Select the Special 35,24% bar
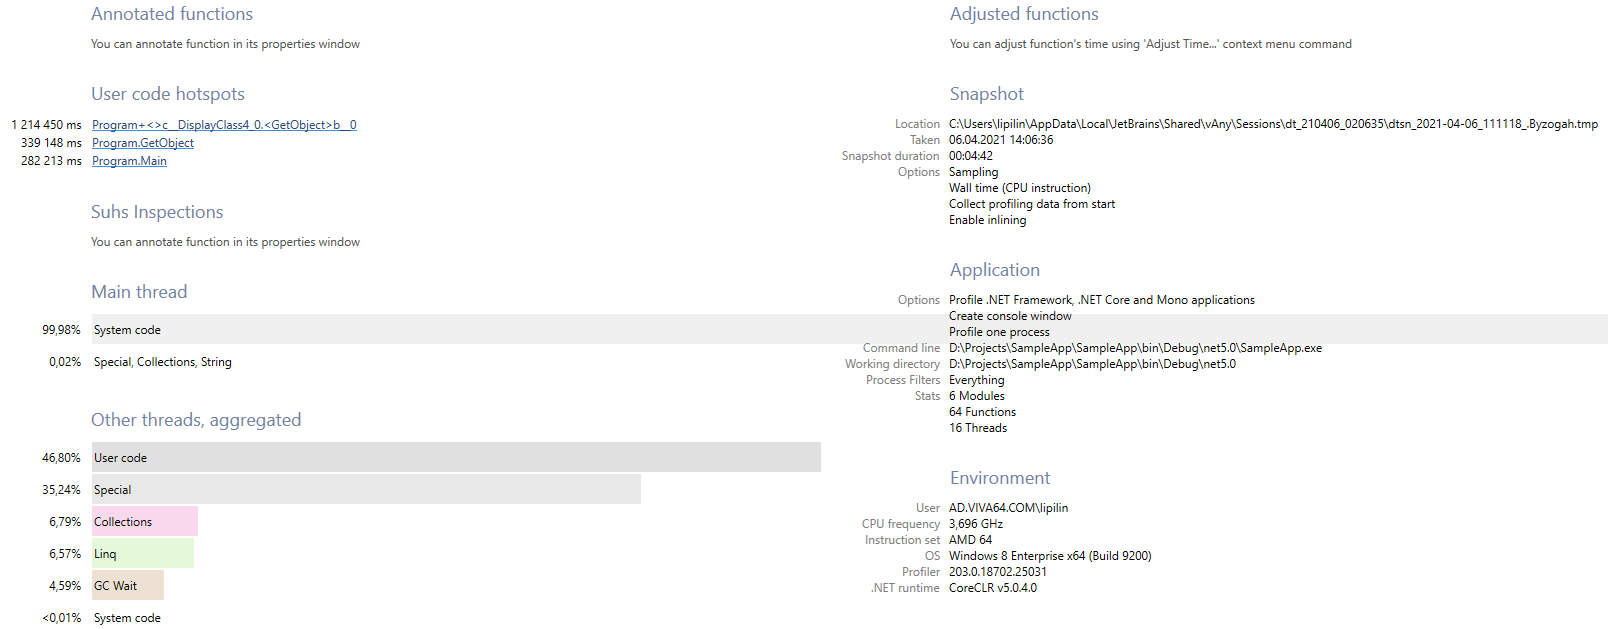1608x629 pixels. [366, 490]
